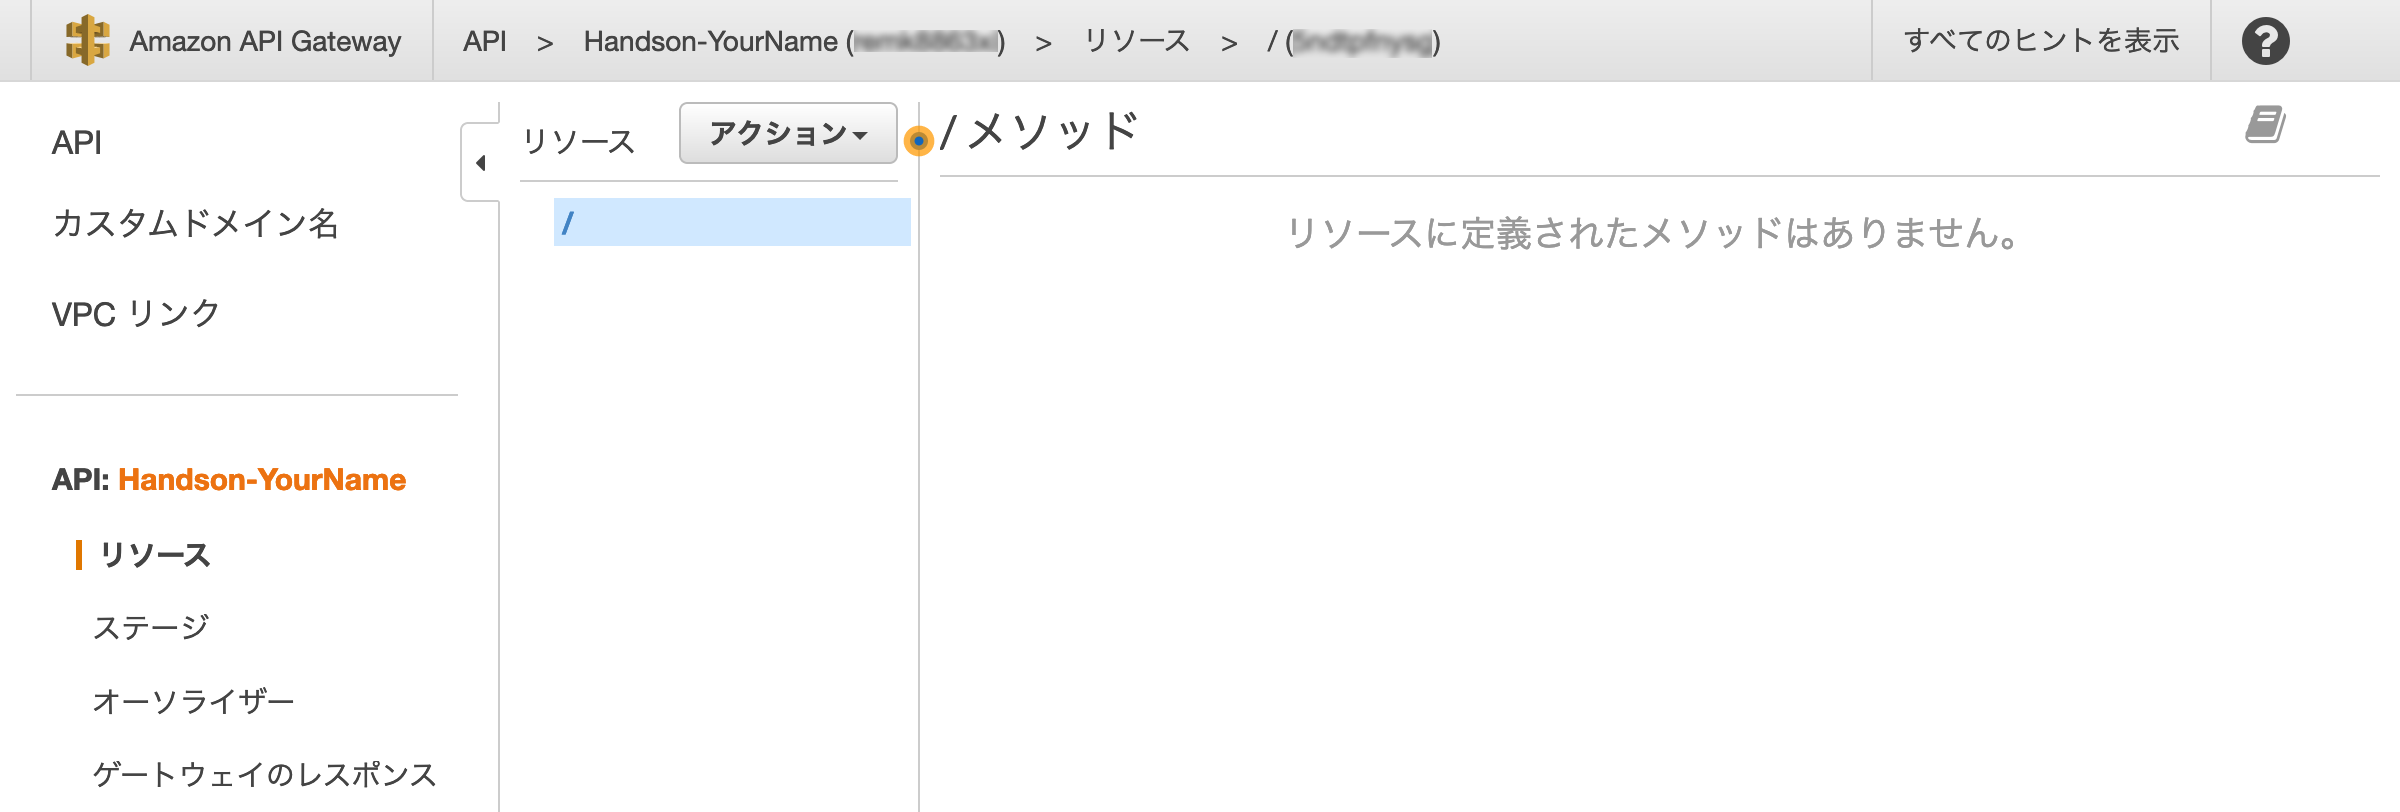The height and width of the screenshot is (812, 2400).
Task: Click the / メソッド panel heading
Action: point(1040,131)
